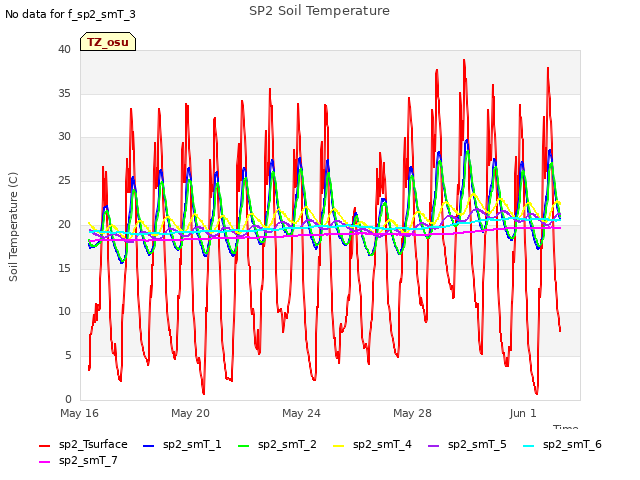The width and height of the screenshot is (640, 480).
Task: Click the SP2 Soil Temperature chart title
Action: [x=319, y=11]
